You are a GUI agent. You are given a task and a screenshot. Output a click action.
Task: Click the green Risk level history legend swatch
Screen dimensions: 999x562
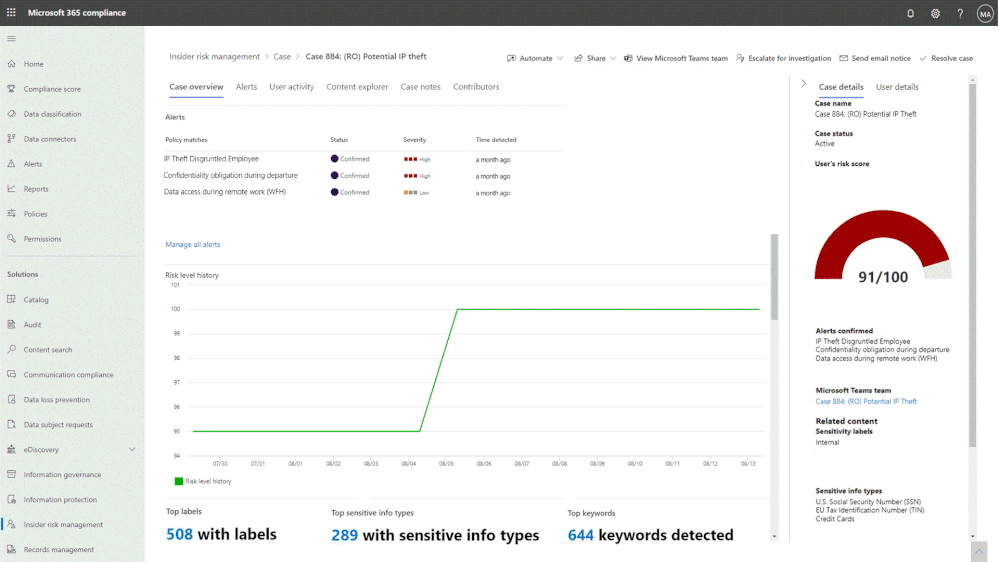pyautogui.click(x=178, y=481)
